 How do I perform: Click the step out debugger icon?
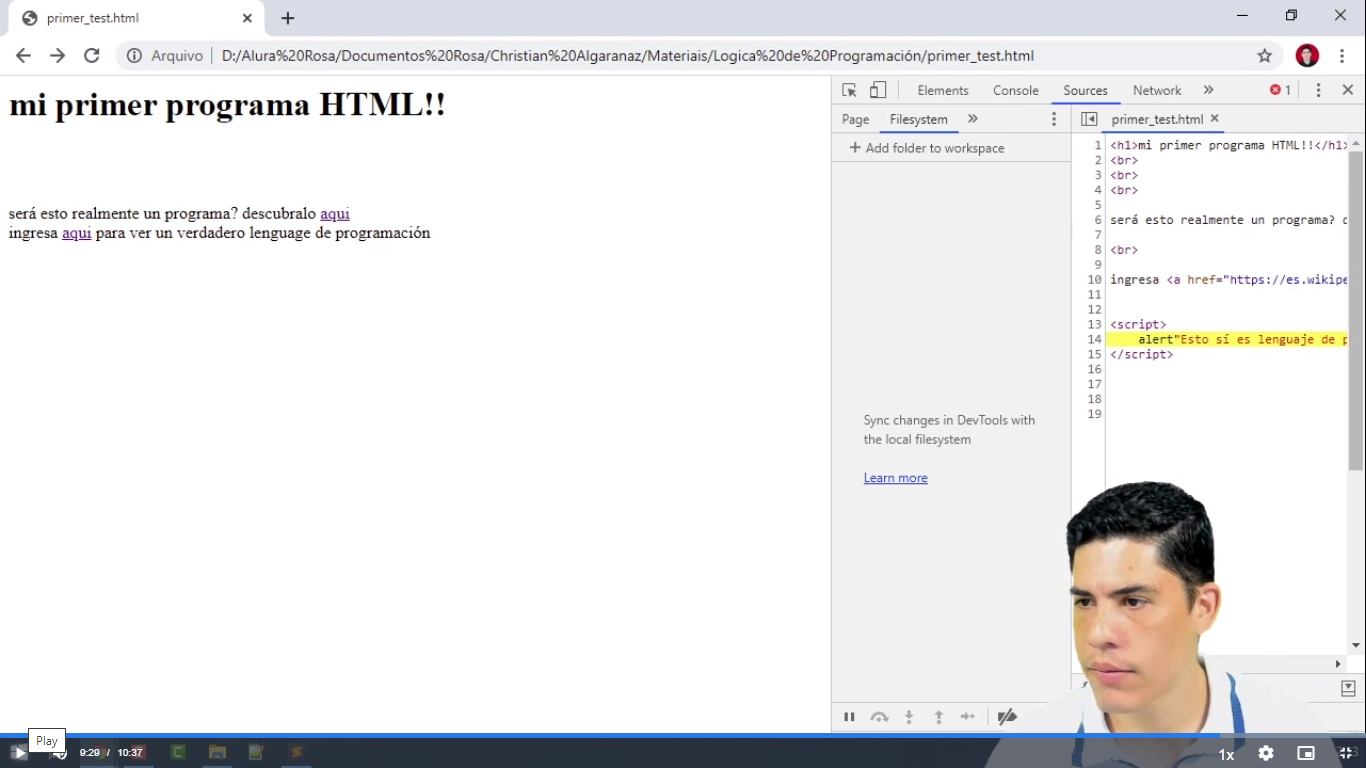[x=938, y=716]
